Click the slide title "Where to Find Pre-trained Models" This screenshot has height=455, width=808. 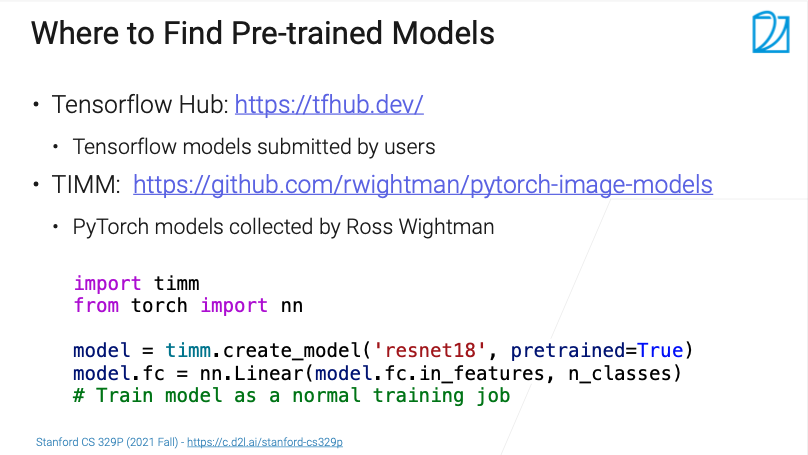(263, 34)
